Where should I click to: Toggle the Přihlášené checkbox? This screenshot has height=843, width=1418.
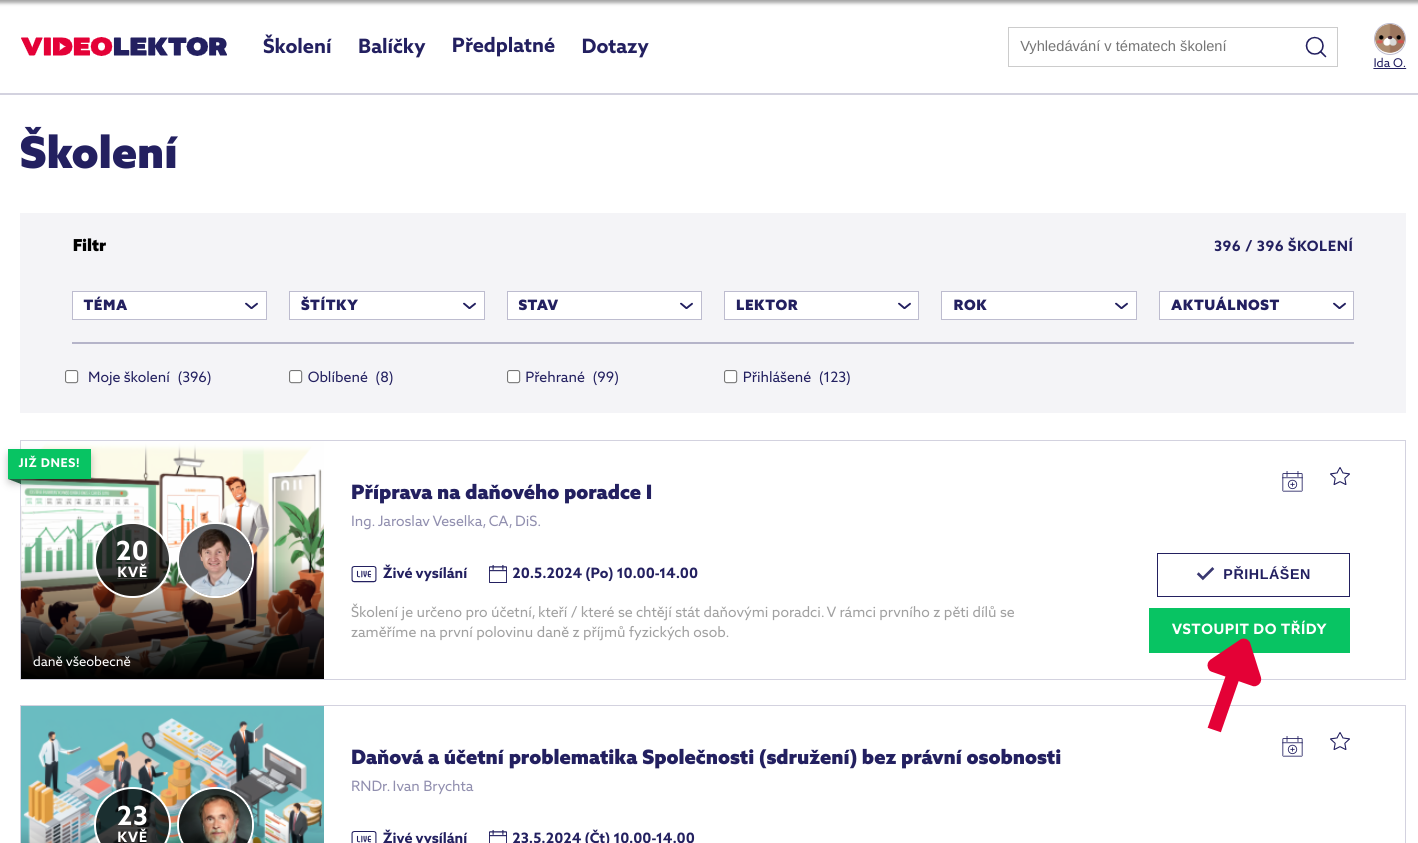[731, 377]
